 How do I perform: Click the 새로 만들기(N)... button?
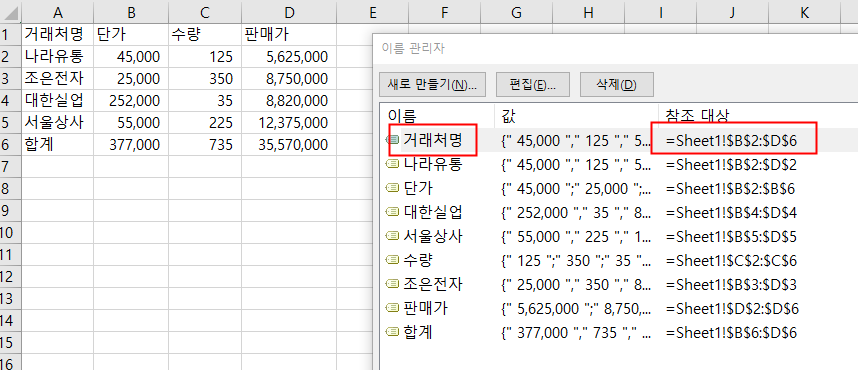(432, 84)
